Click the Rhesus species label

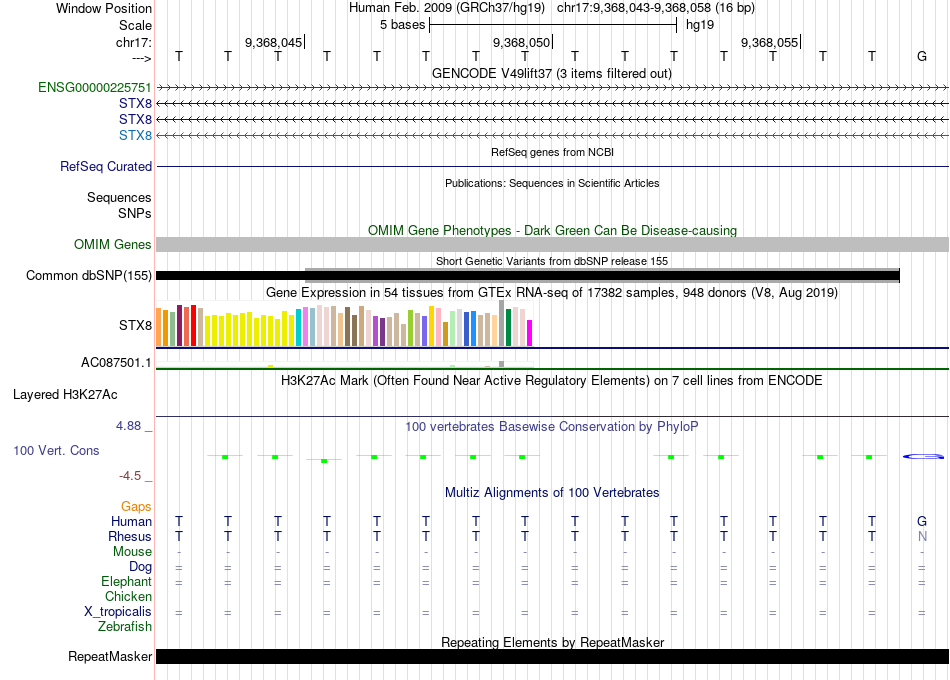click(130, 537)
